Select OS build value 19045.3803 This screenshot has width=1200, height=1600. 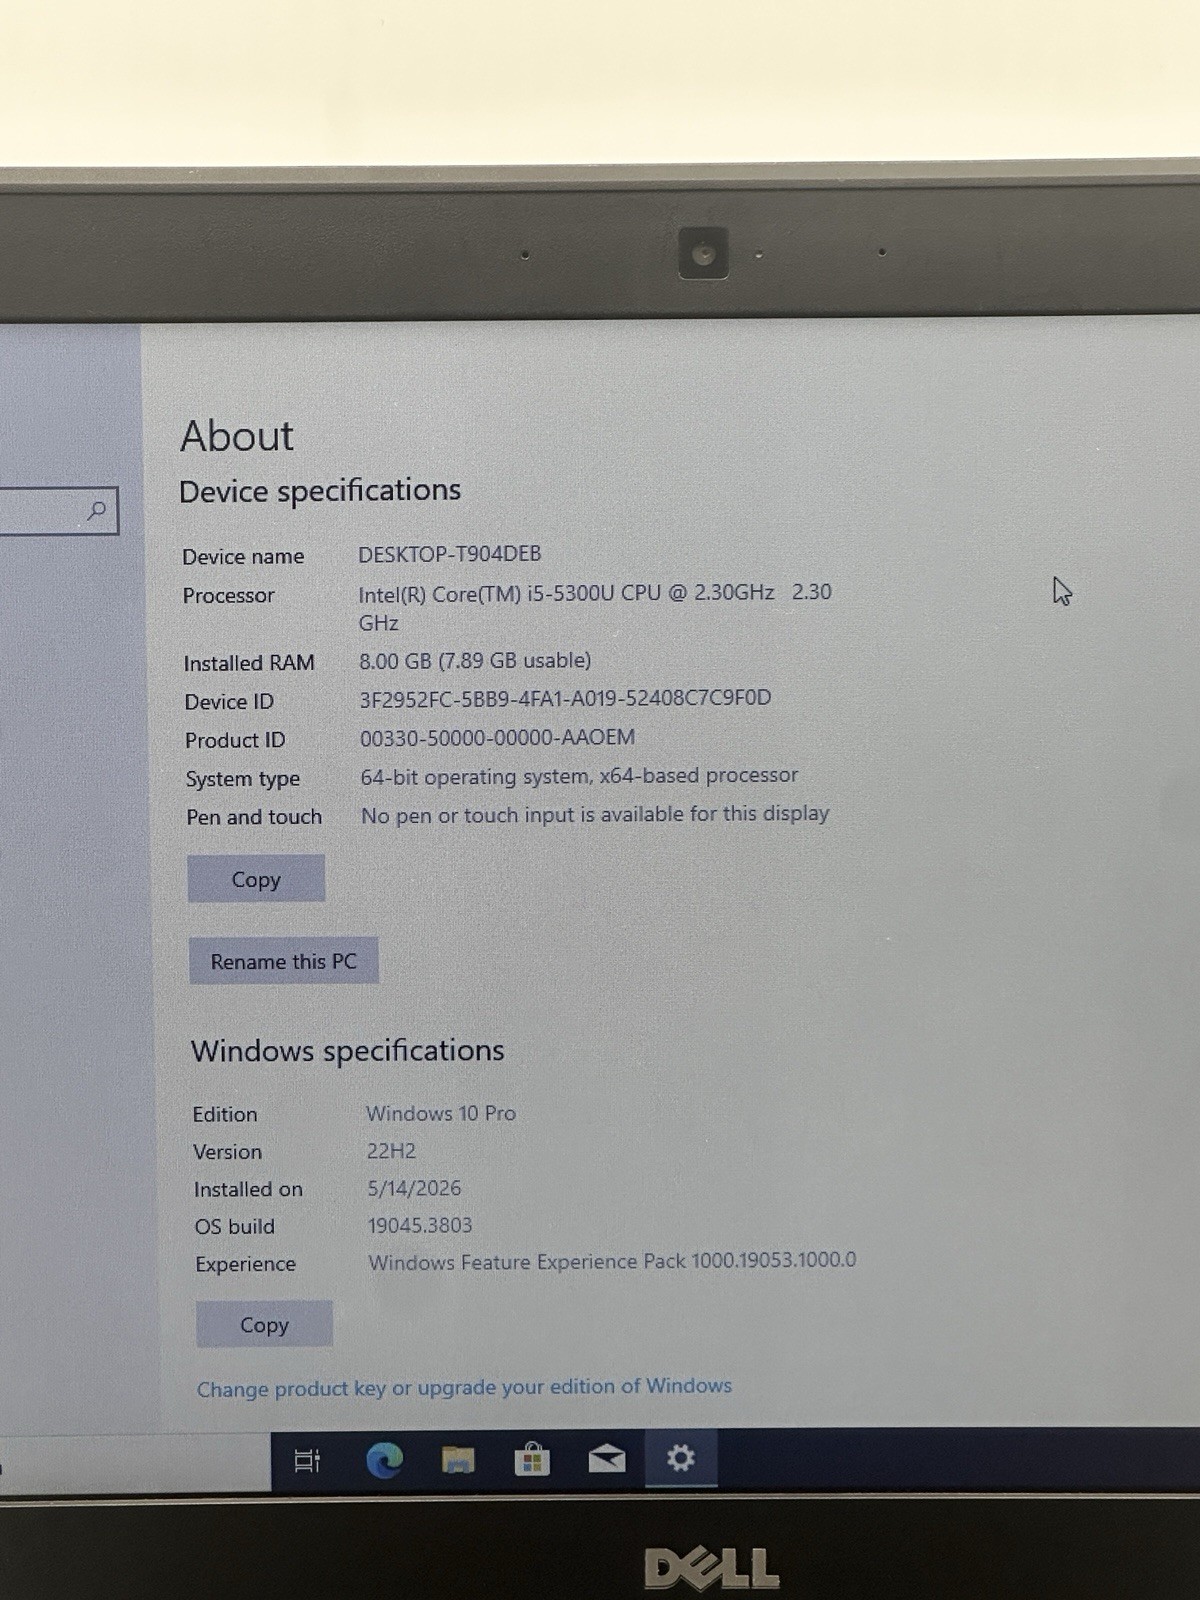pos(420,1225)
